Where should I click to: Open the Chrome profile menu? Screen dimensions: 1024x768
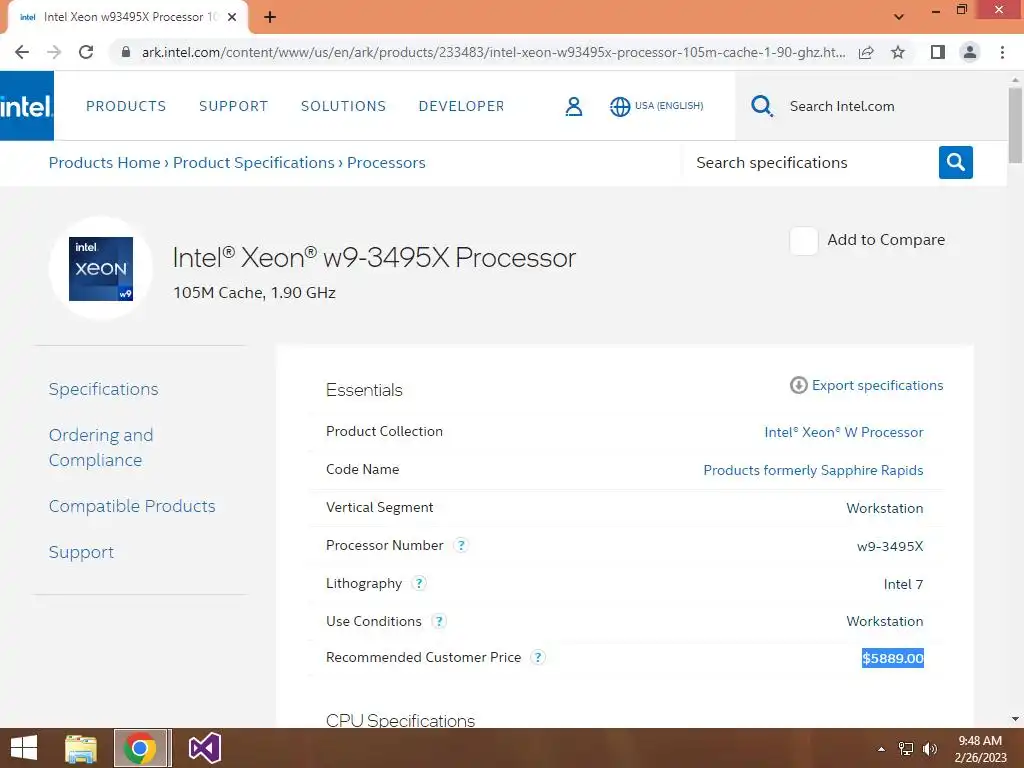(x=970, y=52)
